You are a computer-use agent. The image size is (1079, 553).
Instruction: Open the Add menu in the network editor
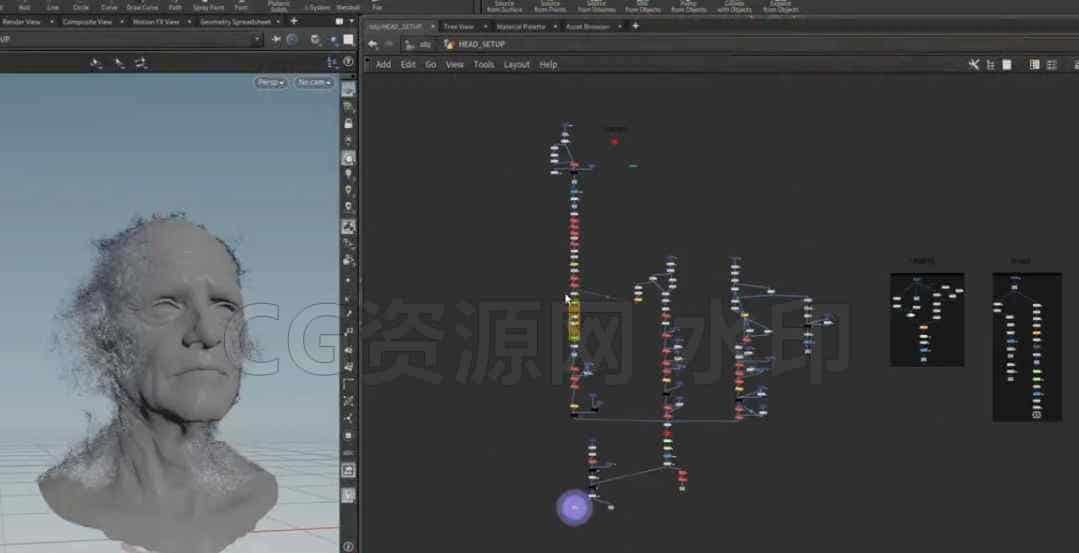(383, 65)
